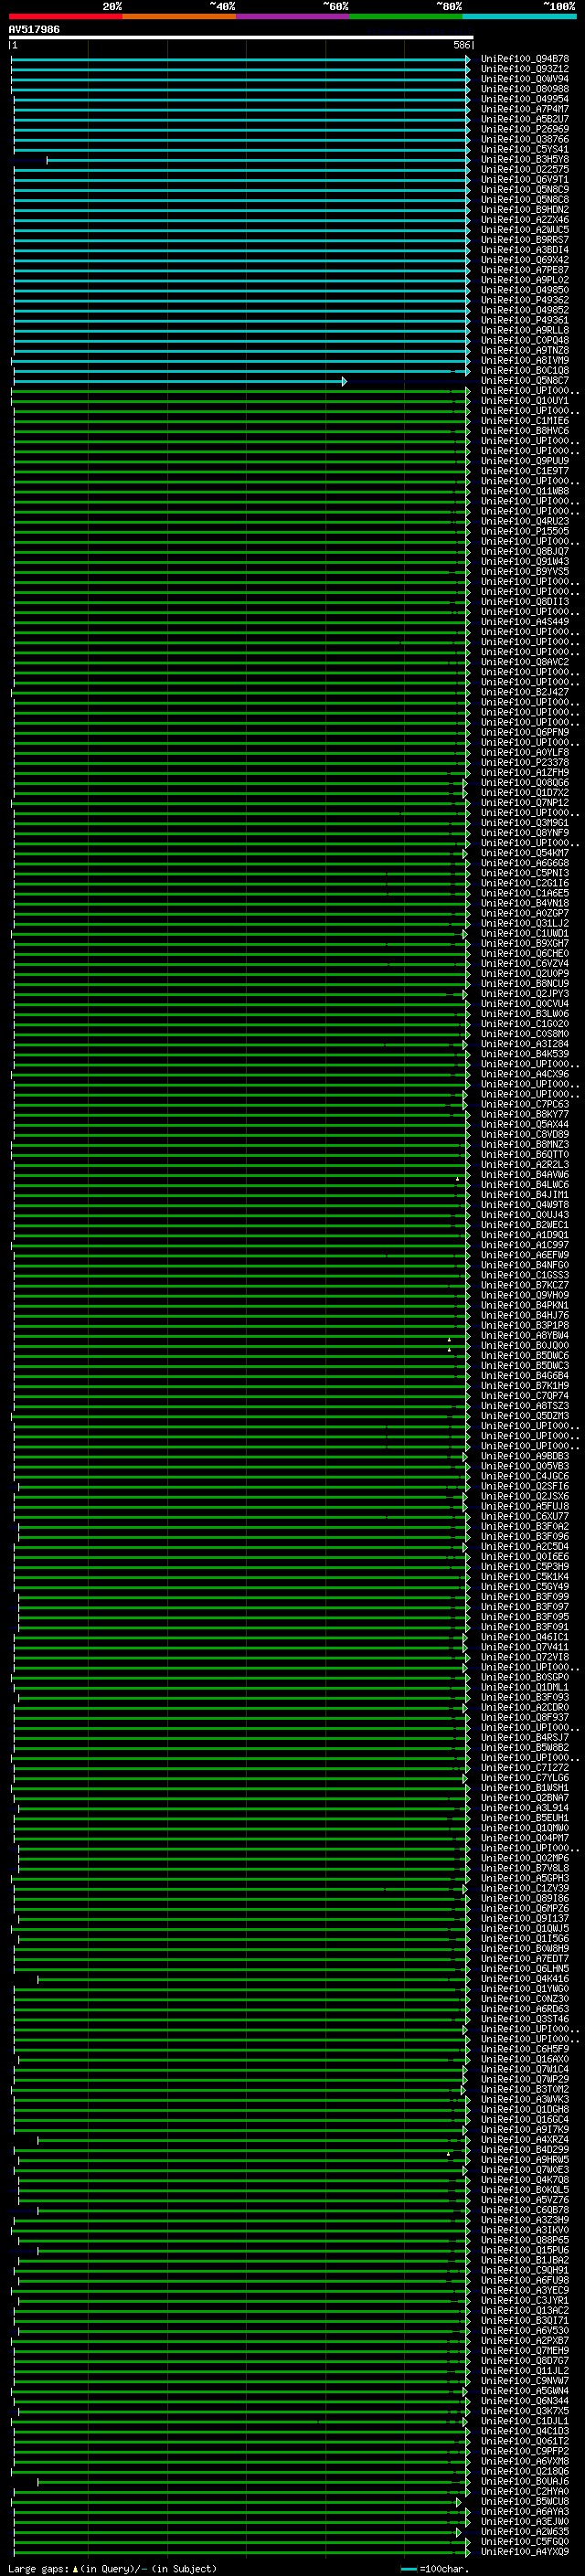
Task: Select the white AV517986 query sequence bar
Action: [x=241, y=38]
